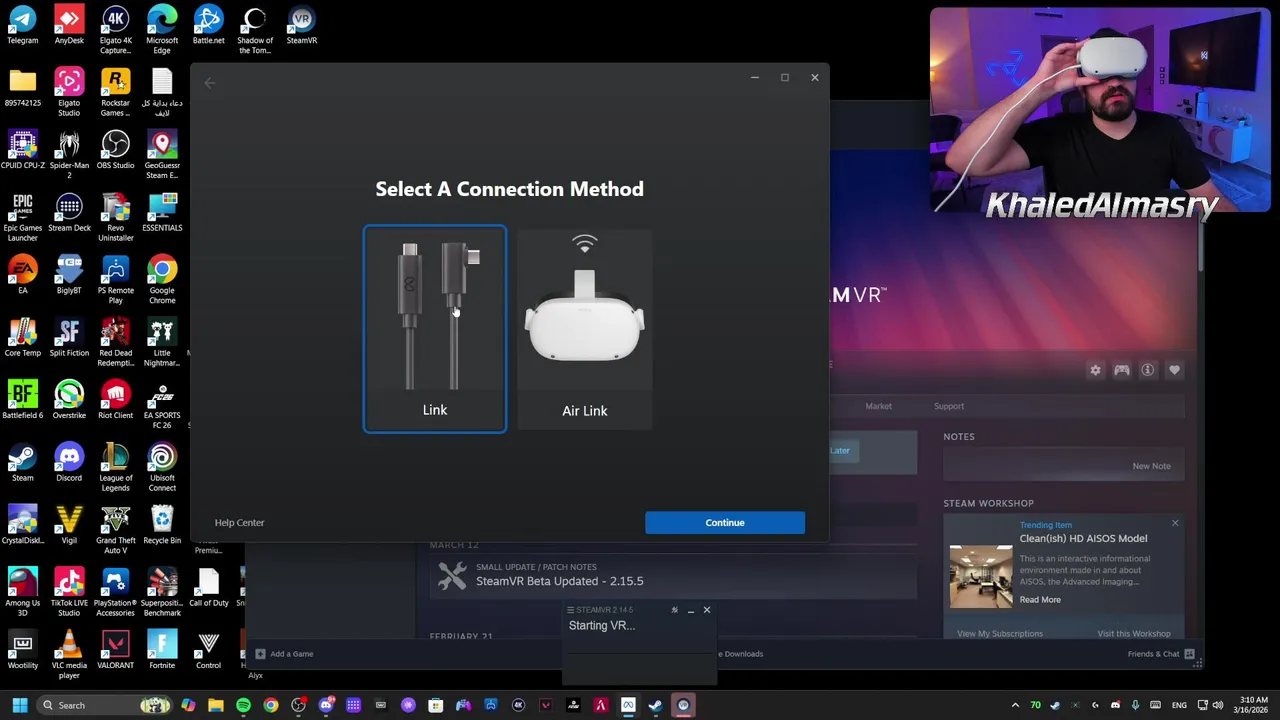Viewport: 1280px width, 720px height.
Task: Open Rockstar Games launcher icon
Action: point(115,93)
